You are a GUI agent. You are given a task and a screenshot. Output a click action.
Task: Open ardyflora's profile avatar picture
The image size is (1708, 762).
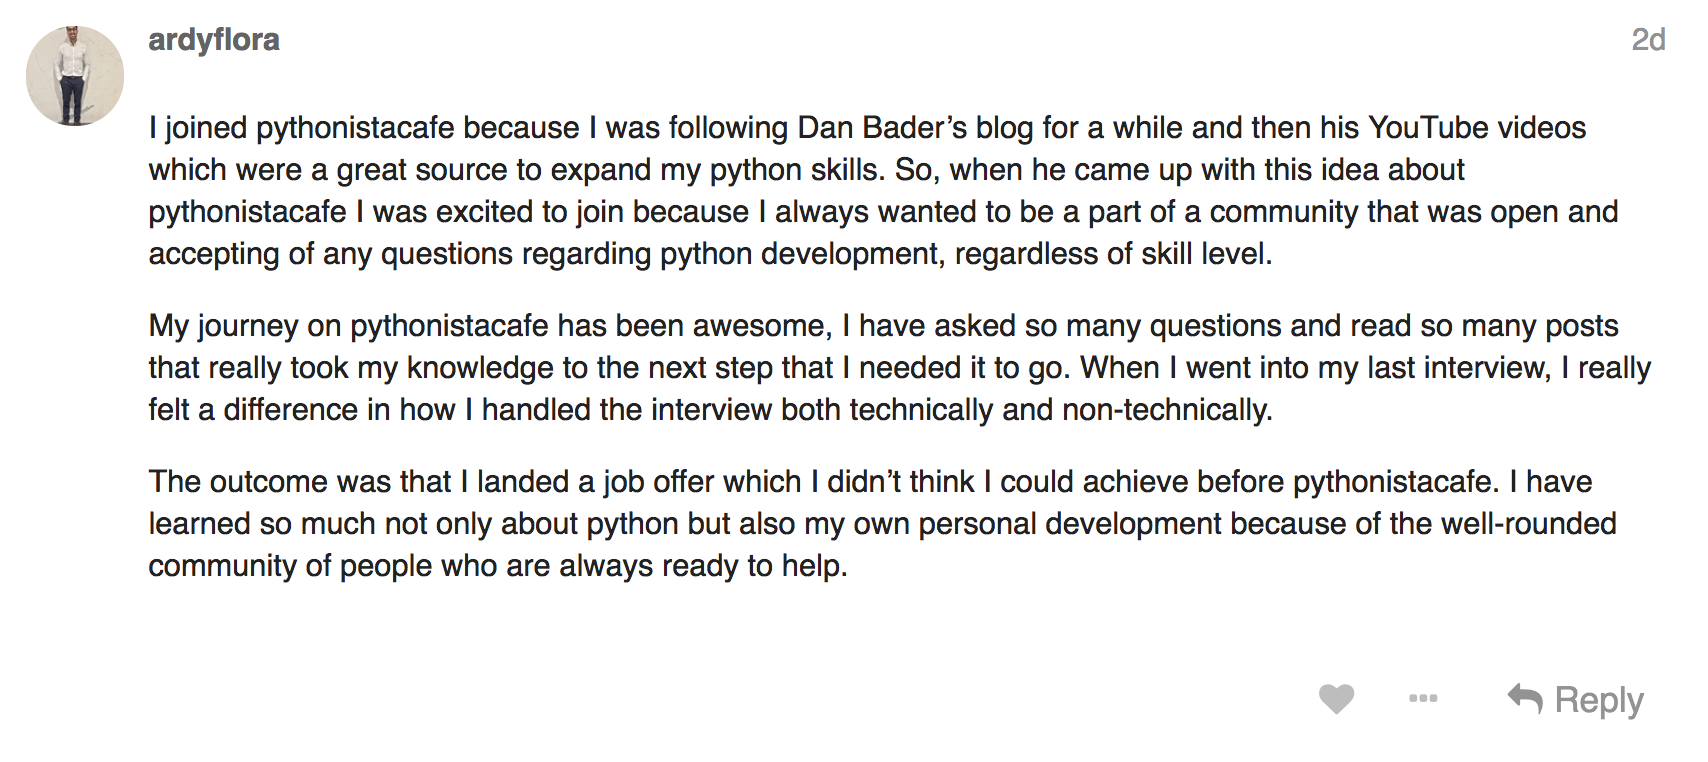(x=75, y=76)
